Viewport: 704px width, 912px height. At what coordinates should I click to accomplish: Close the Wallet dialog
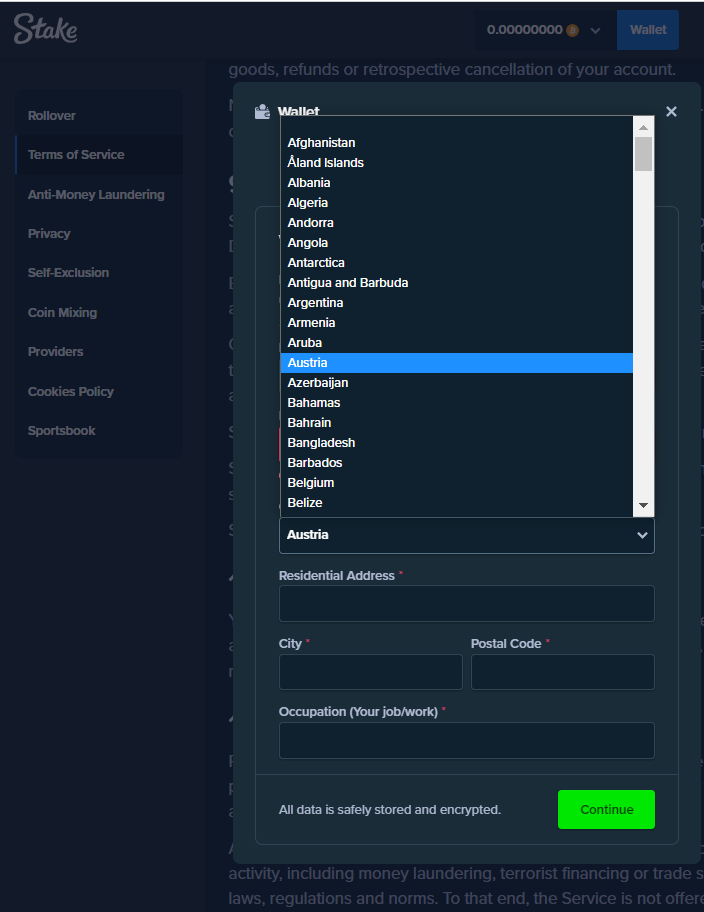(671, 111)
